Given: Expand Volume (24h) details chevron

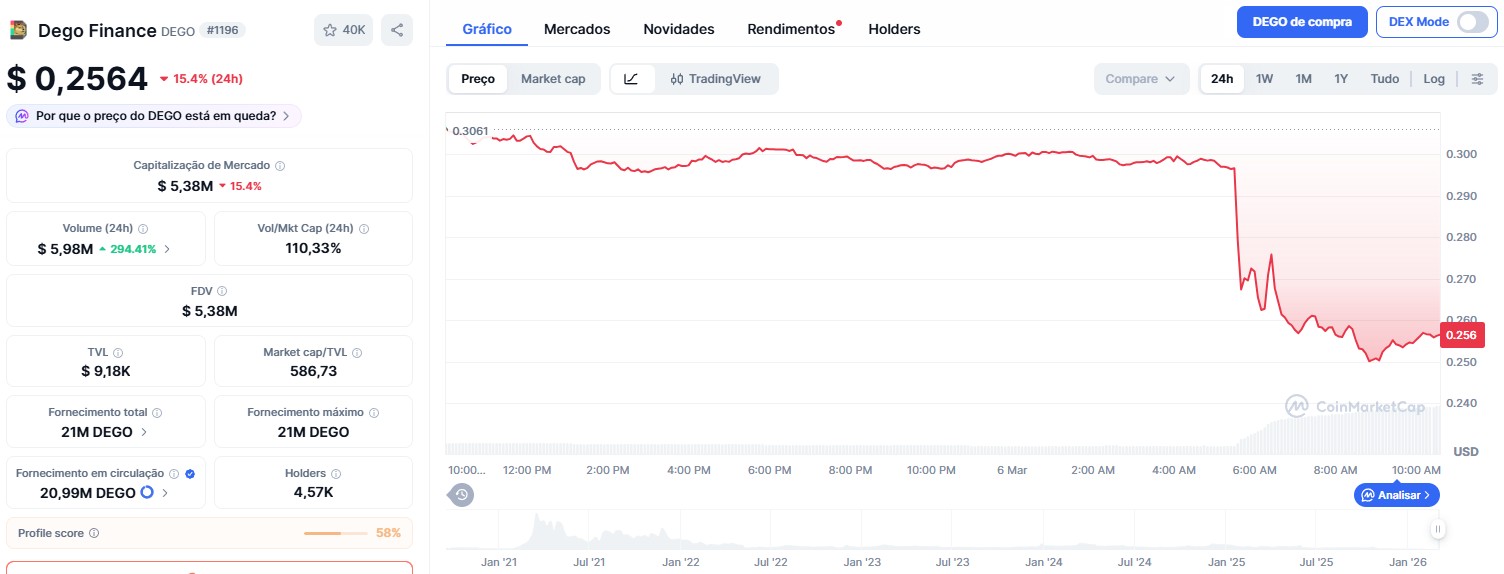Looking at the screenshot, I should point(167,249).
